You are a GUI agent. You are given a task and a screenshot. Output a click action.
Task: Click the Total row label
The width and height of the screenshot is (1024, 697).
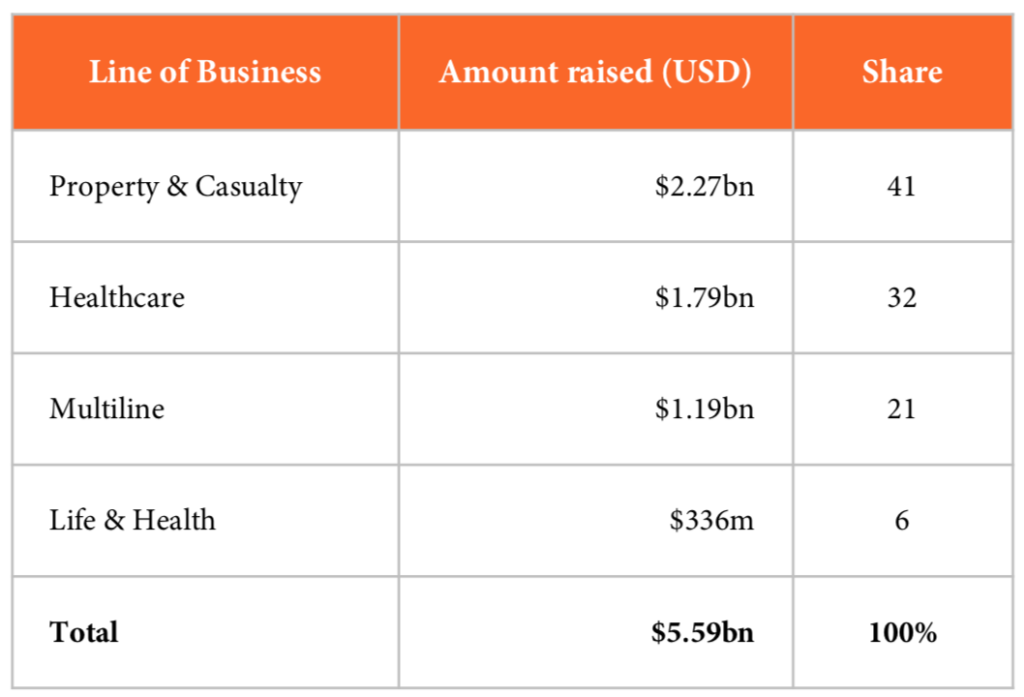pyautogui.click(x=84, y=632)
